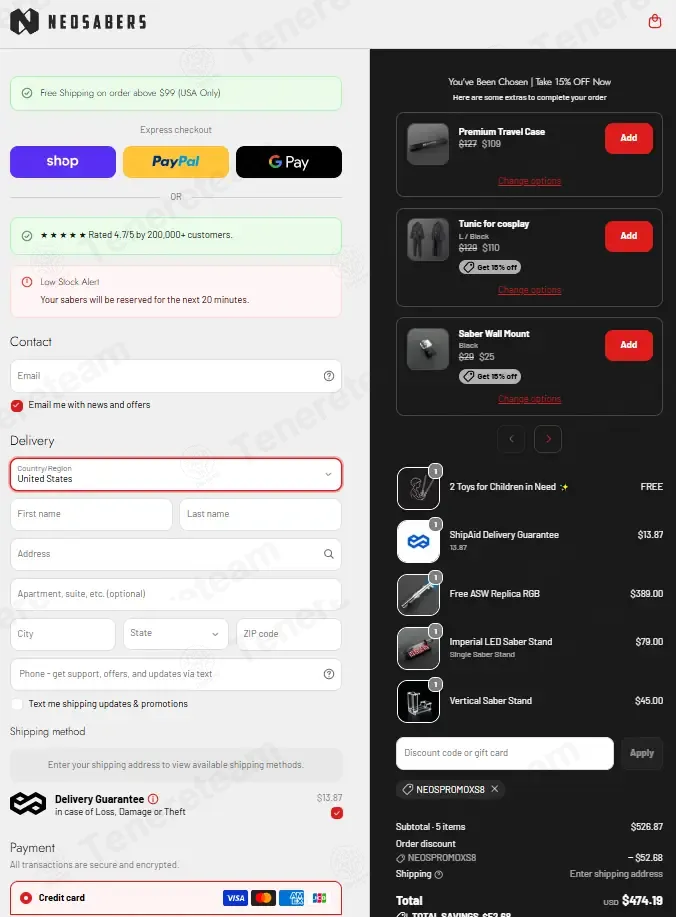Viewport: 676px width, 917px height.
Task: Apply the discount code
Action: point(641,753)
